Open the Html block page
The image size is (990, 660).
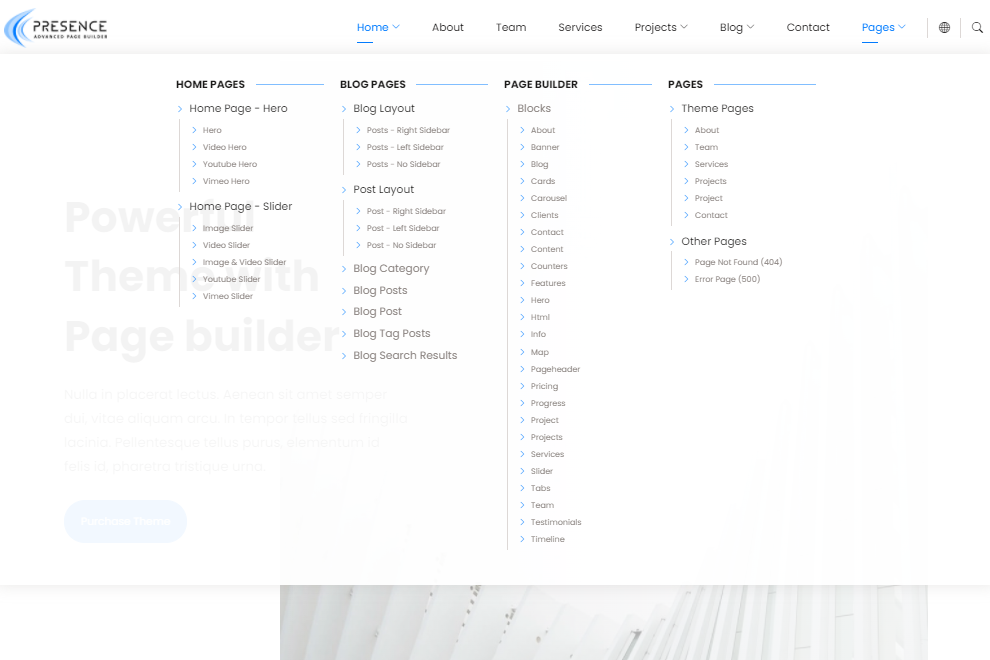[x=540, y=318]
